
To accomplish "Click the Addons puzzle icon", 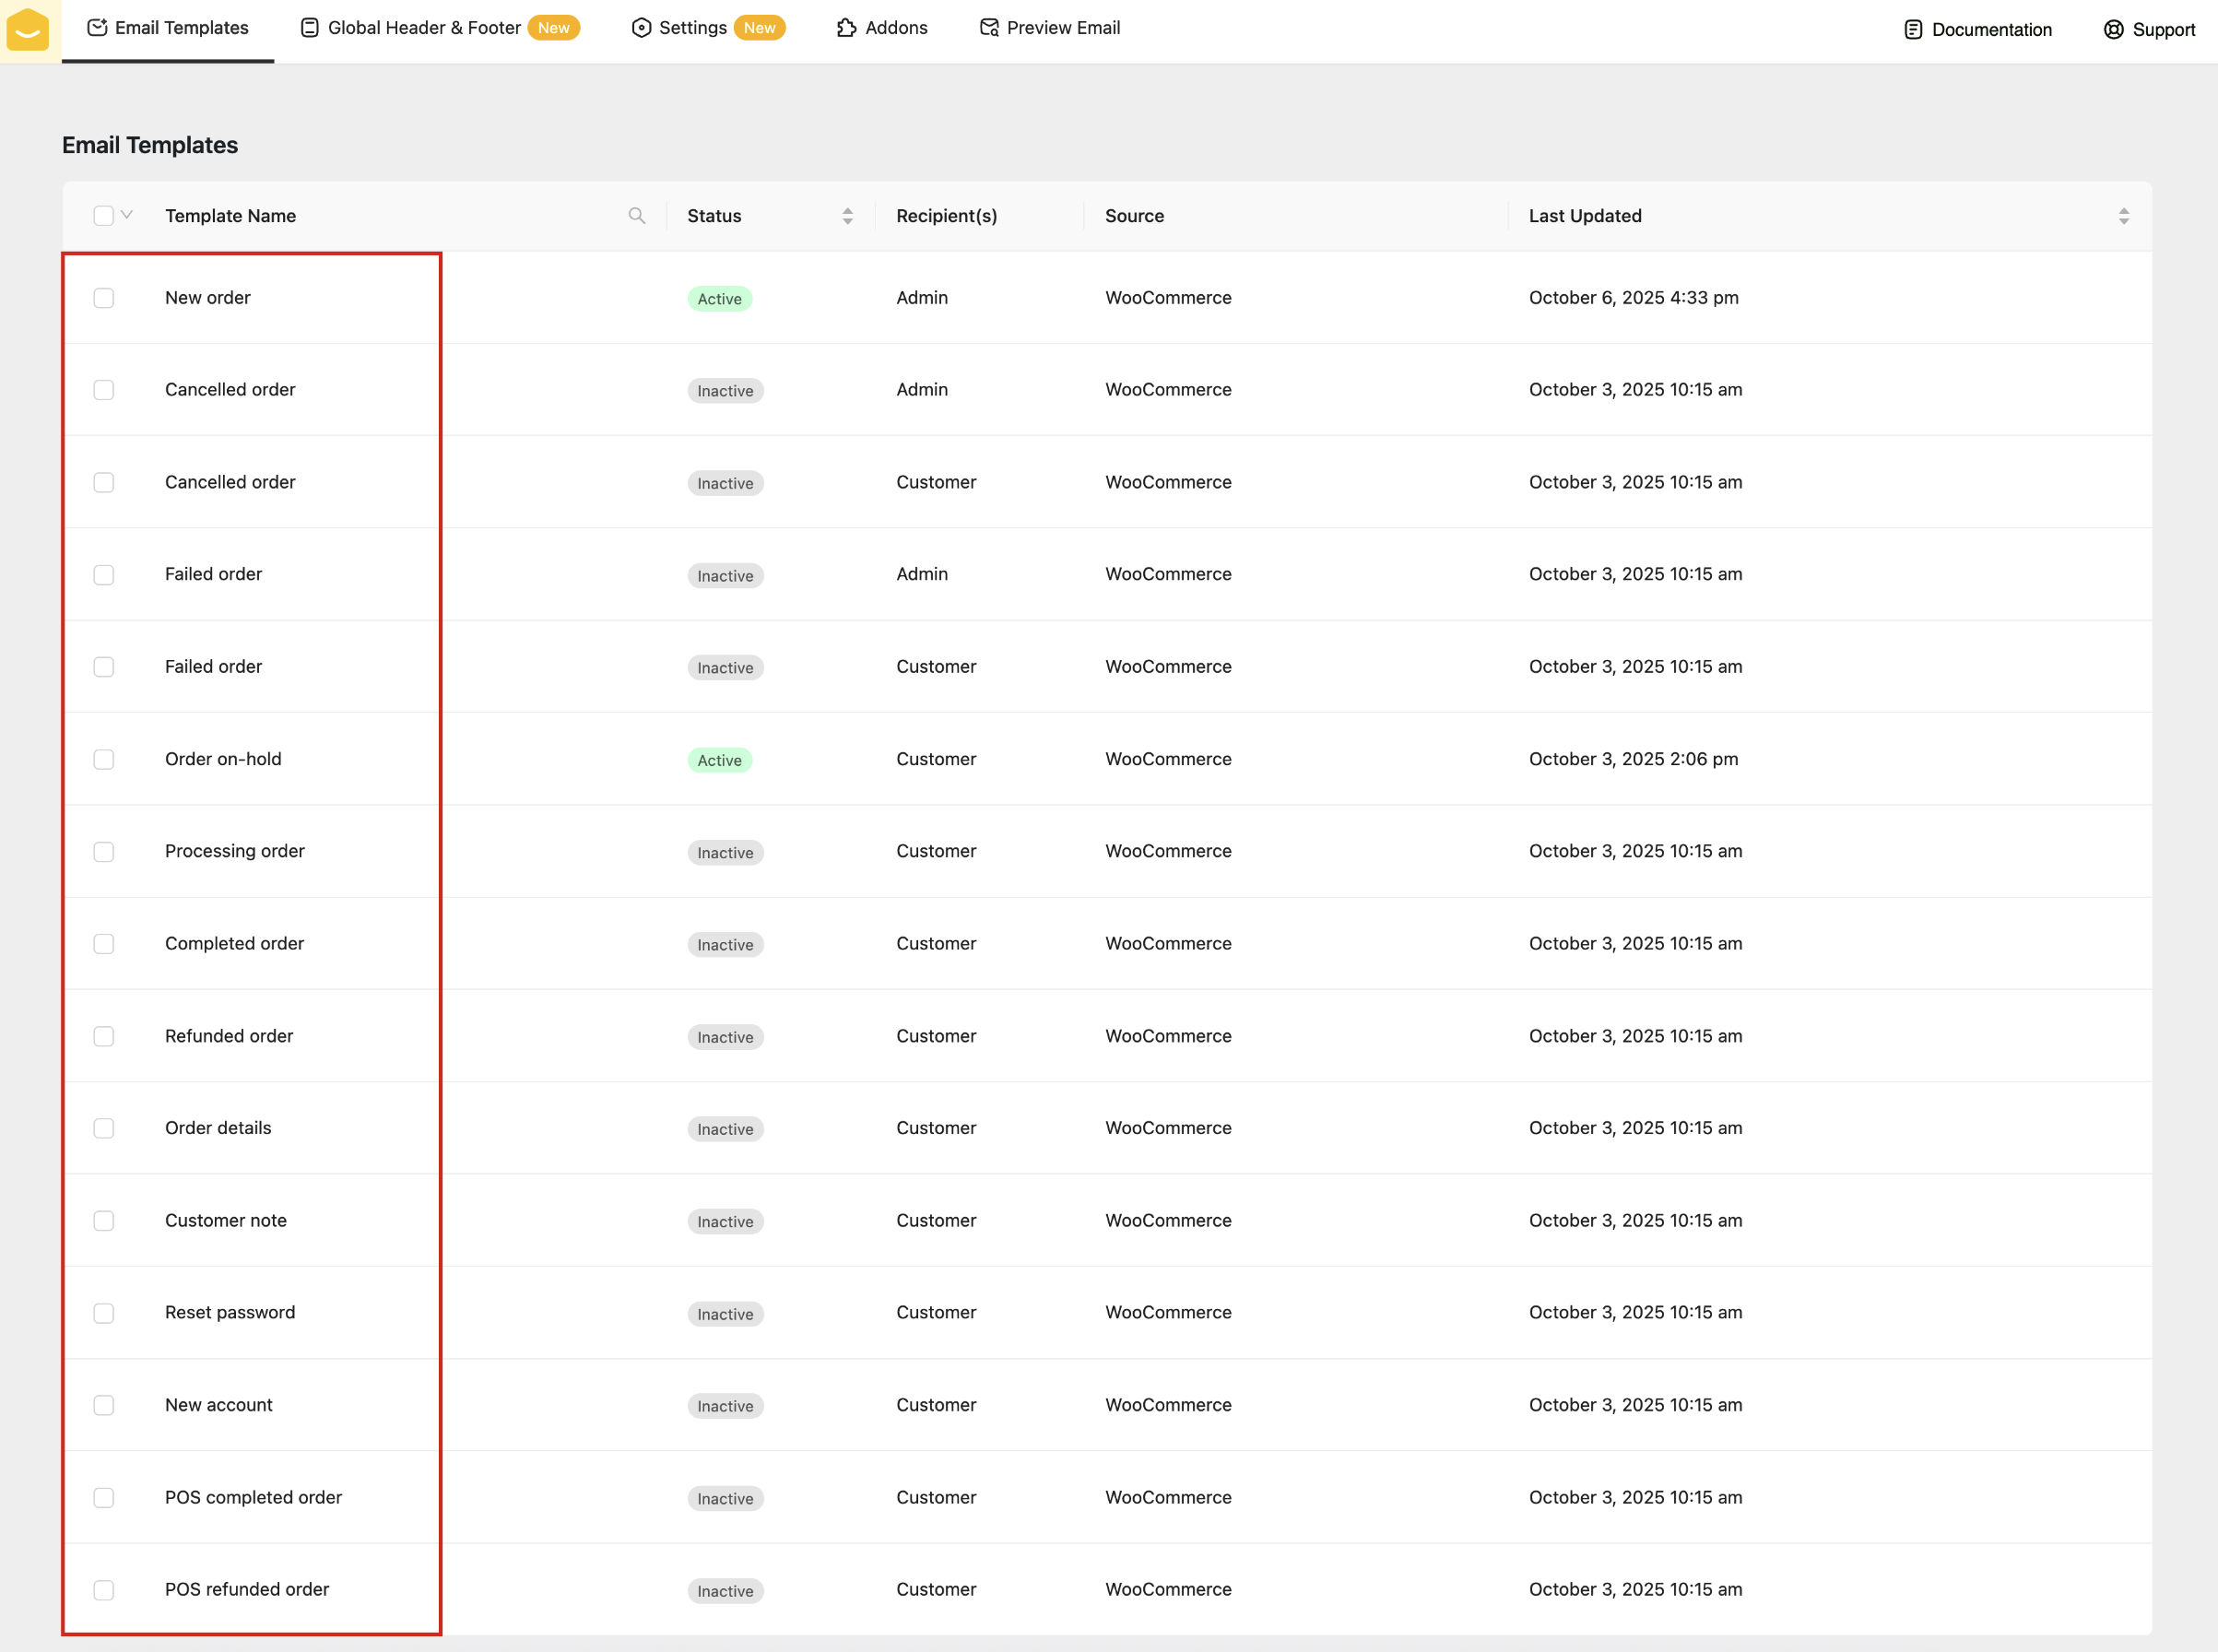I will (x=846, y=28).
